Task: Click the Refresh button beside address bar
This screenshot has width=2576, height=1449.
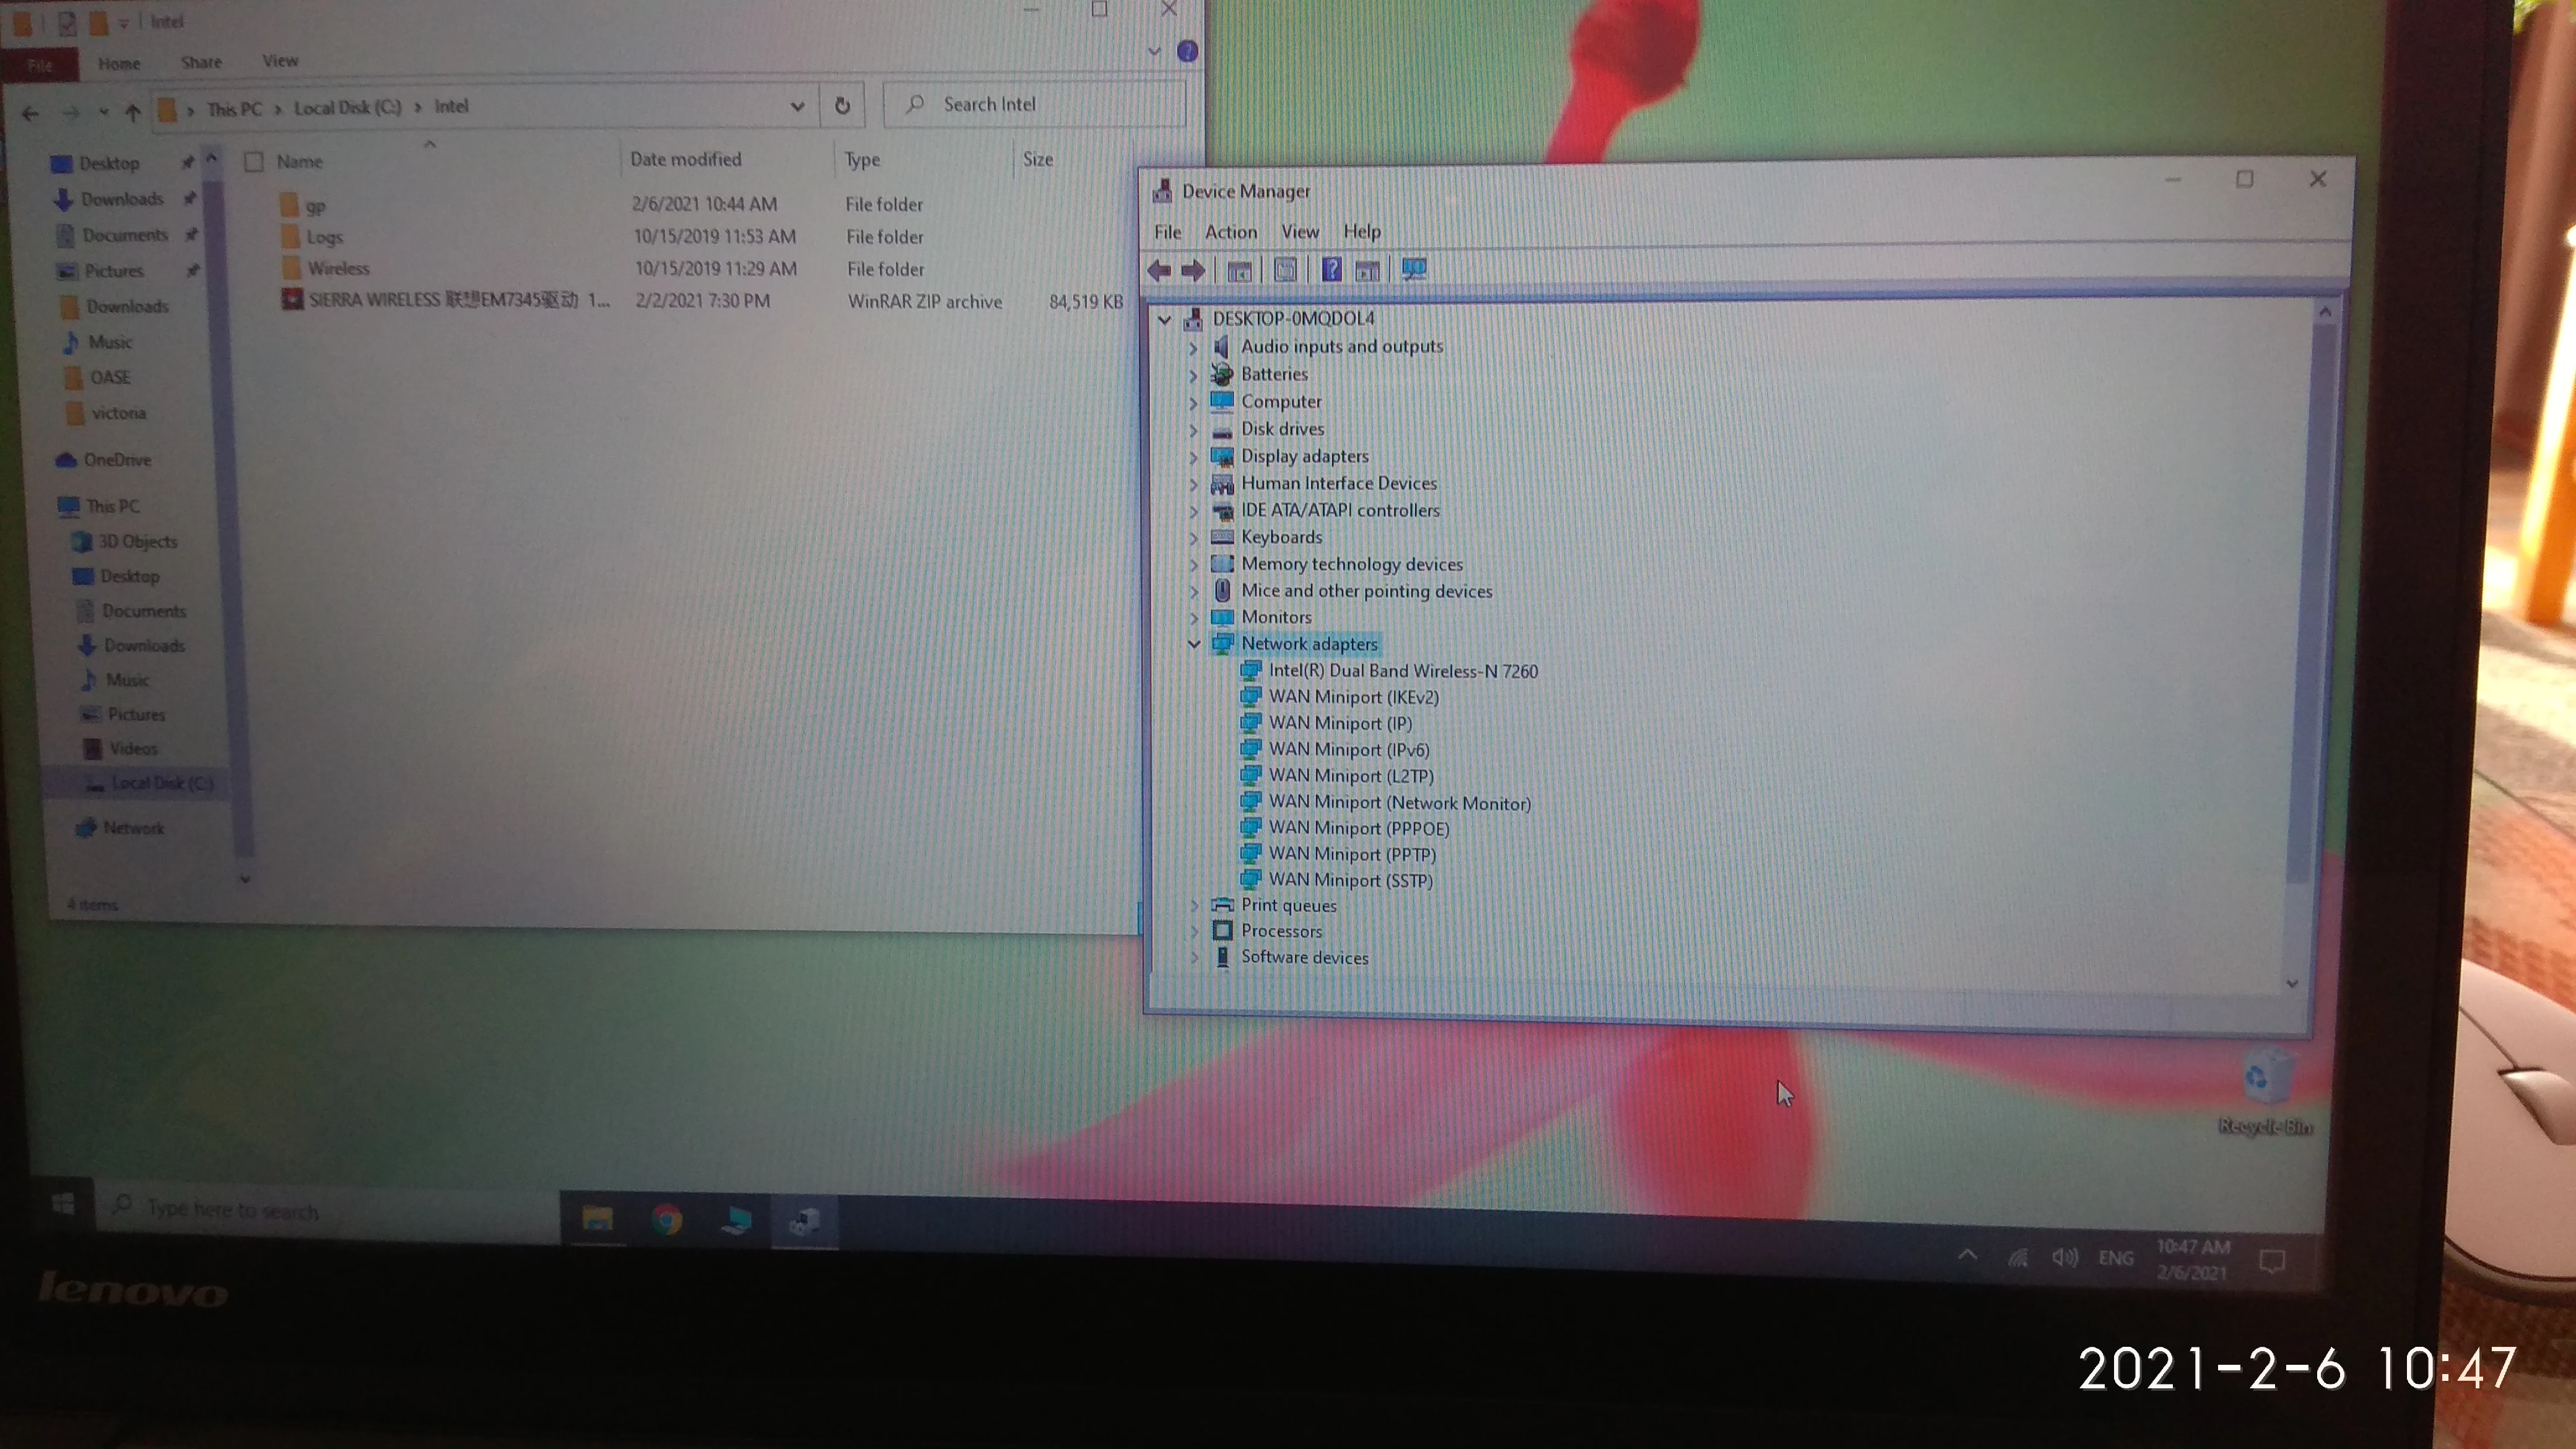Action: tap(842, 105)
